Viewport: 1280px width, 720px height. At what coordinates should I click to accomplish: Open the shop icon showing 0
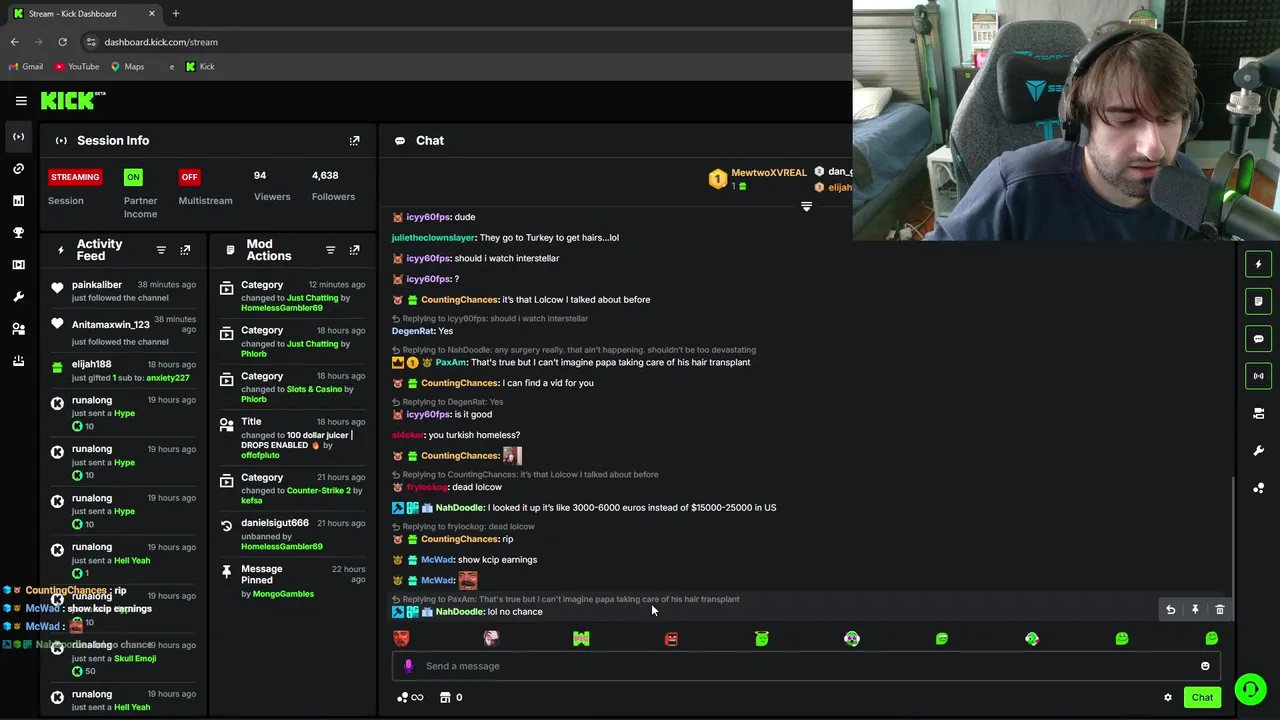pos(451,698)
